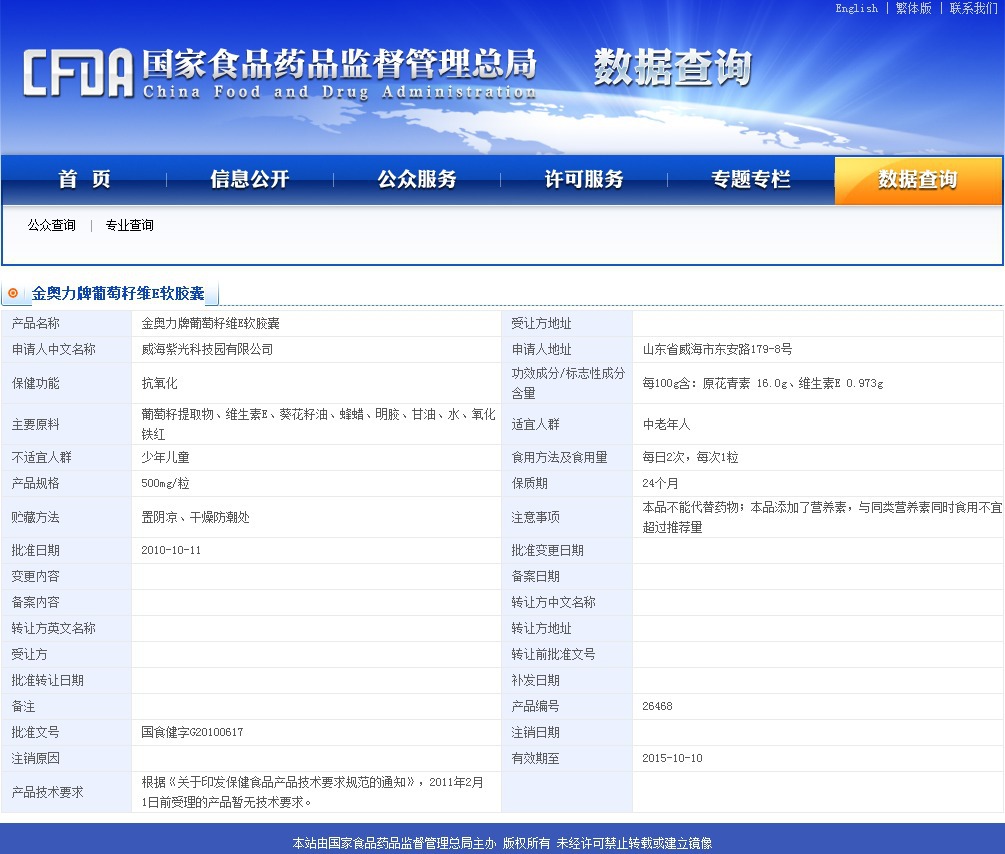Viewport: 1005px width, 854px height.
Task: Click product specification value 500mg/粒
Action: coord(165,483)
